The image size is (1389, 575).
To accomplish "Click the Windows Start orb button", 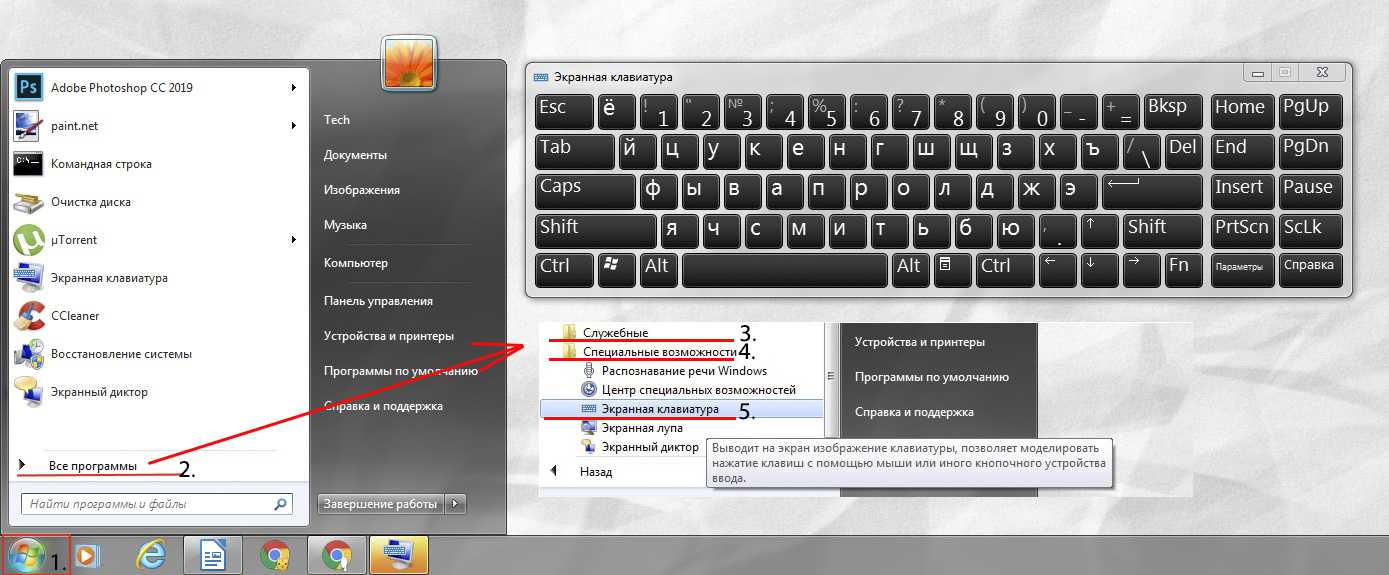I will click(25, 555).
